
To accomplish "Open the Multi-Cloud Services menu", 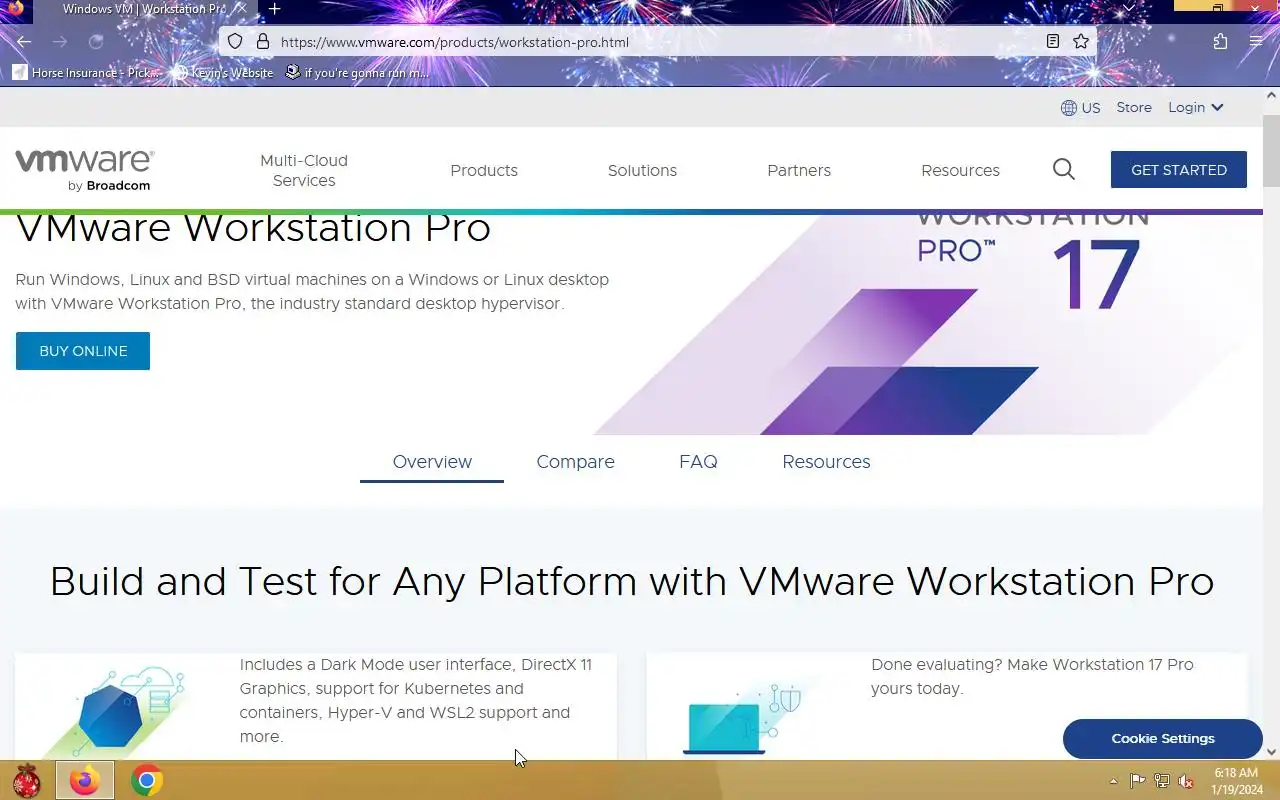I will (x=304, y=170).
